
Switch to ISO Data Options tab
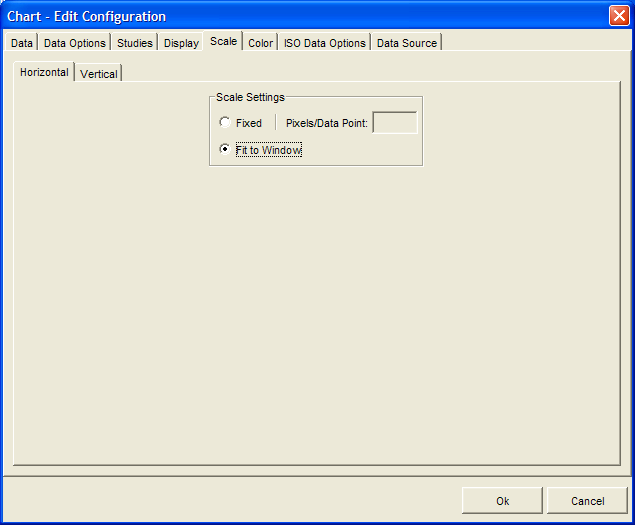coord(325,43)
